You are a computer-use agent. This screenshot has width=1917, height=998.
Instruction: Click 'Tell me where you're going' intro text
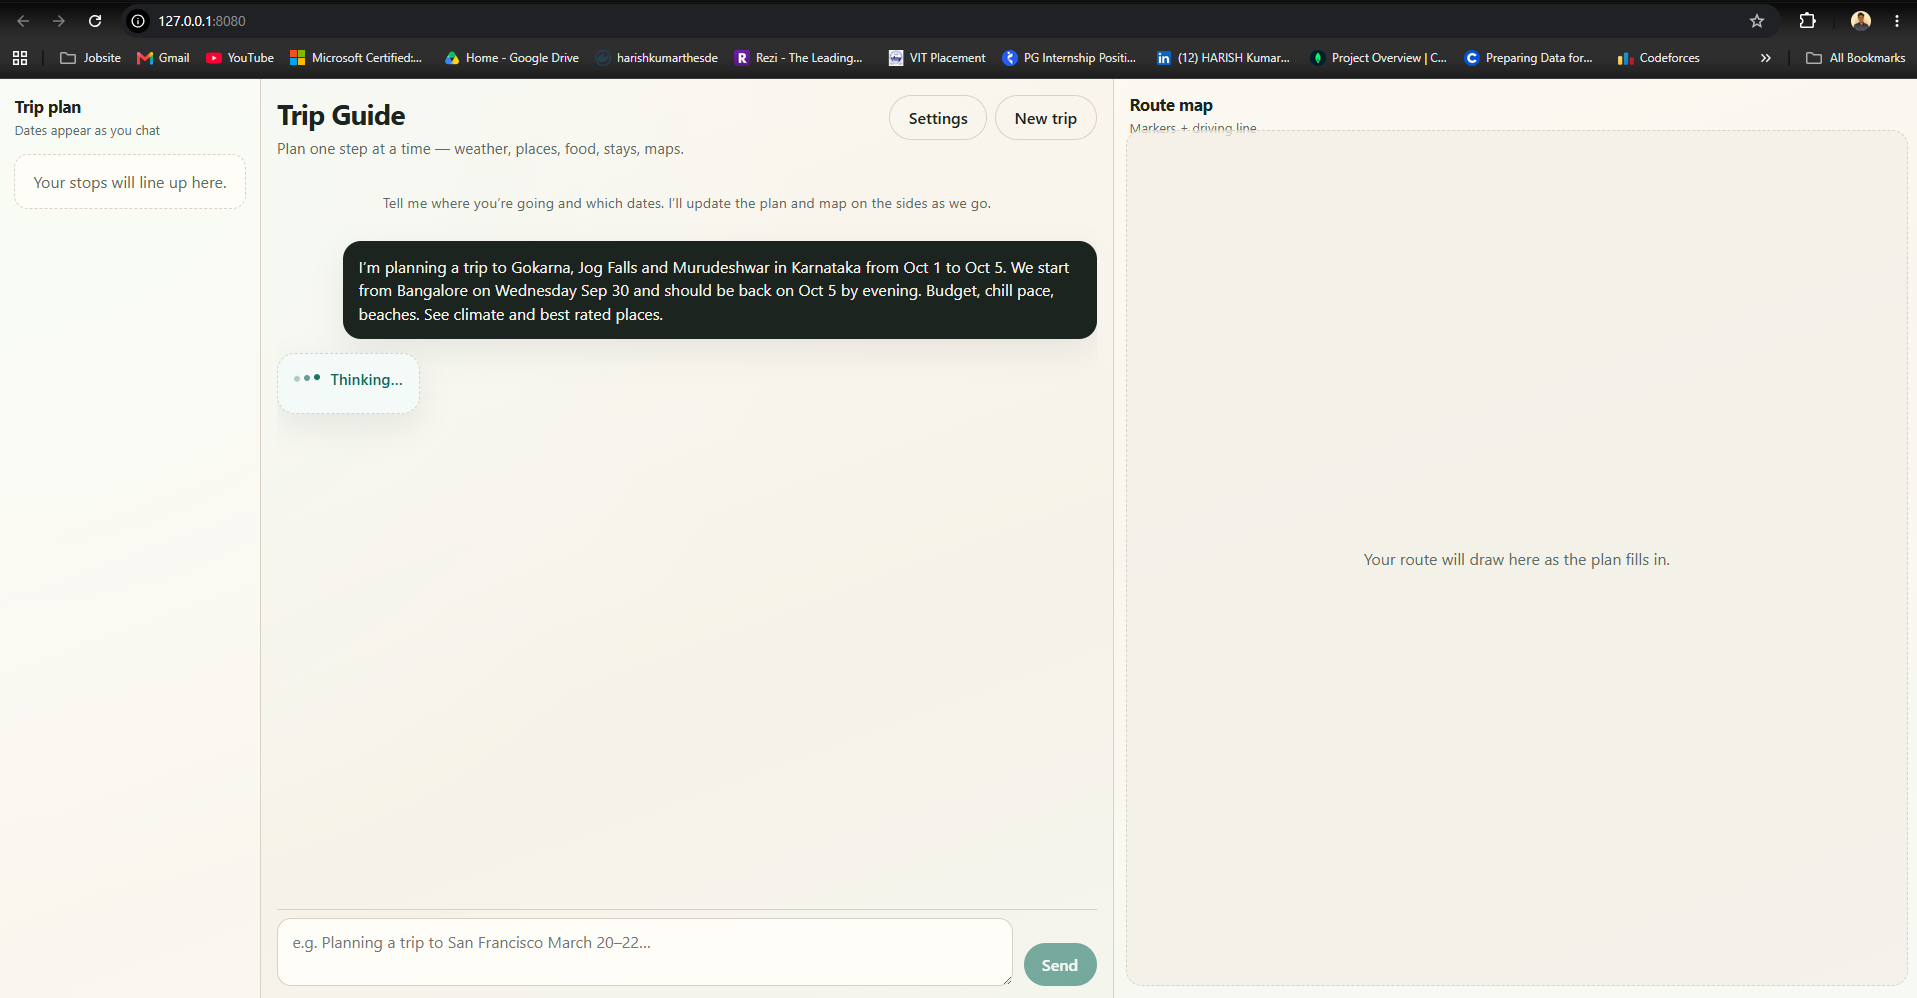(x=687, y=203)
